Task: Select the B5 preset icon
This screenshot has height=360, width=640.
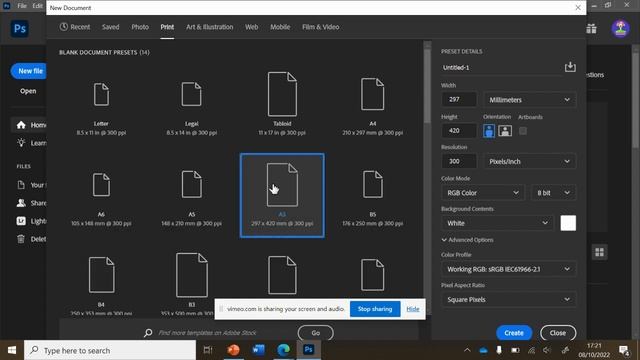Action: [x=372, y=184]
